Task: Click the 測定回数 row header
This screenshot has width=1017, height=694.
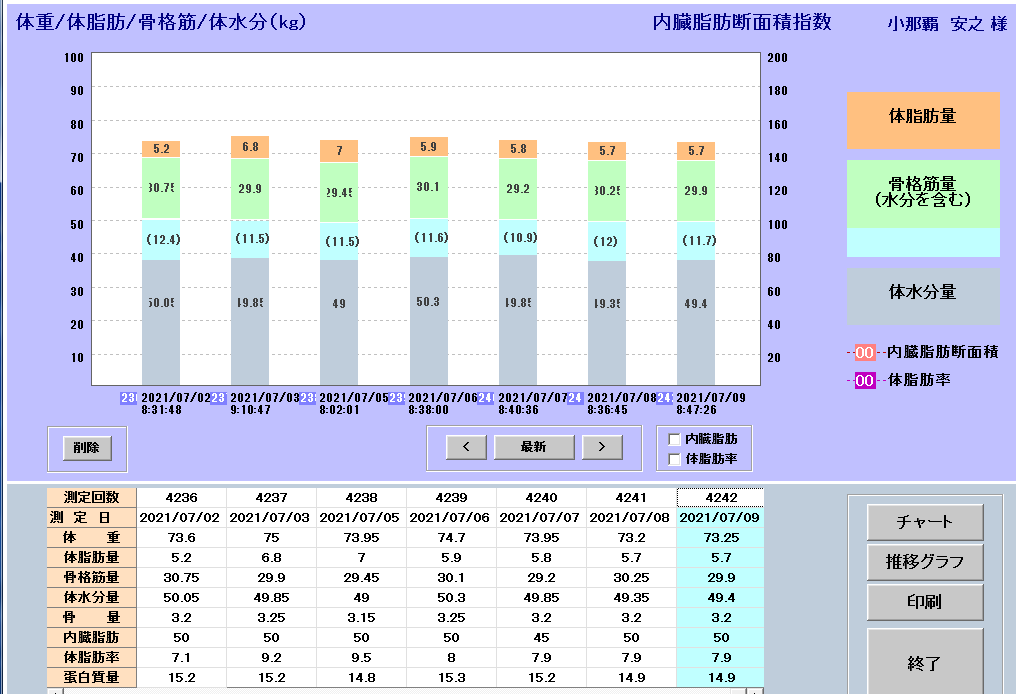Action: [91, 497]
